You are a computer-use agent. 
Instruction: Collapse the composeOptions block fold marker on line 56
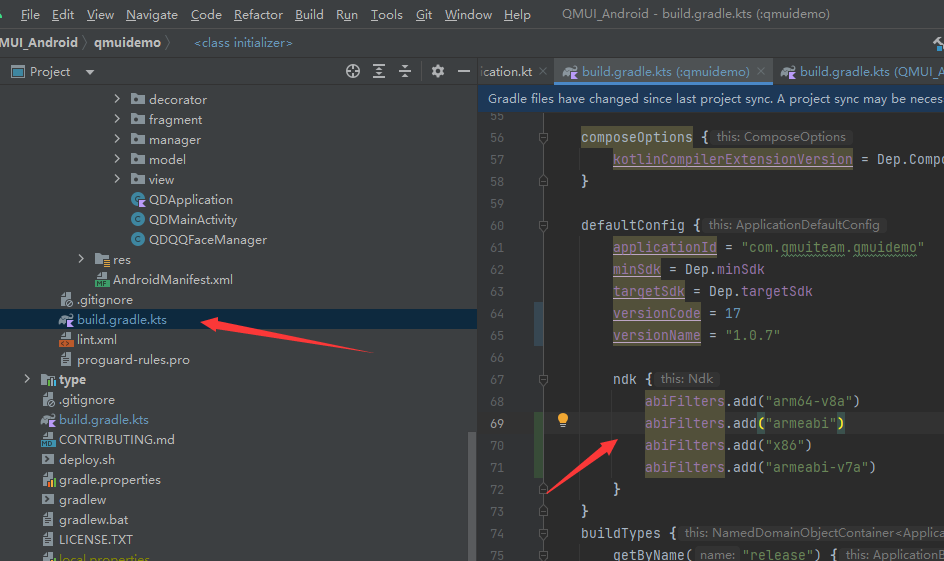[x=543, y=138]
